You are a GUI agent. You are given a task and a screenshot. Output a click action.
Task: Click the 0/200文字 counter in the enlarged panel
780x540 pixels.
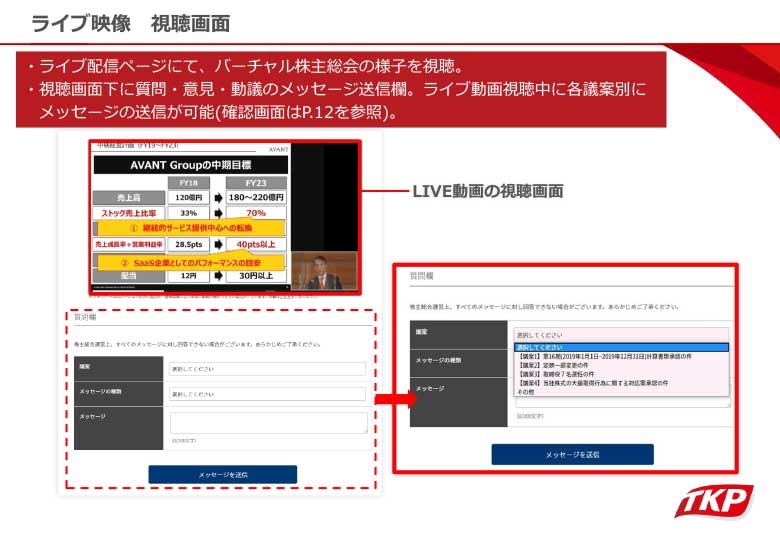point(529,416)
